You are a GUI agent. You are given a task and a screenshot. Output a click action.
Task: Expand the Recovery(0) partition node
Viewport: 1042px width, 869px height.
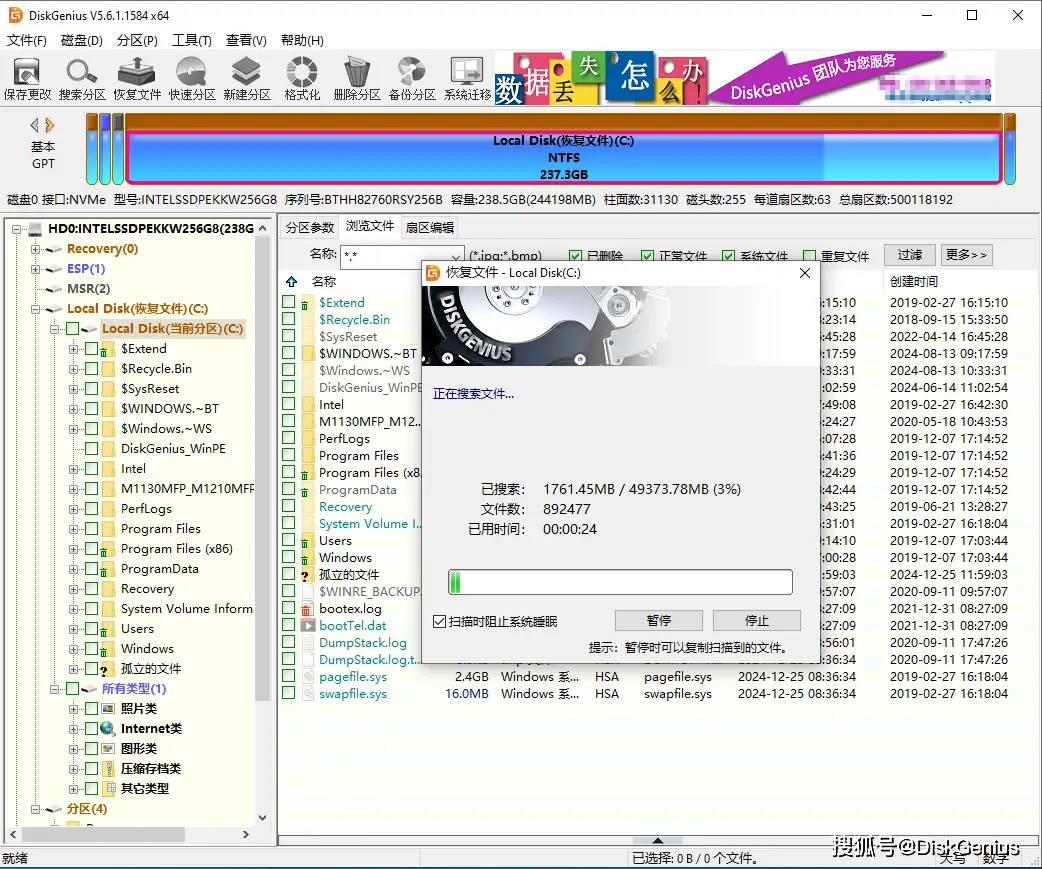36,249
